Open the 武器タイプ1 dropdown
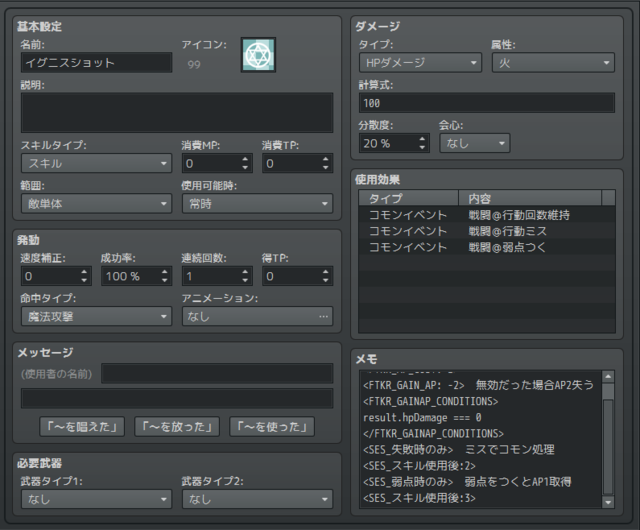Image resolution: width=640 pixels, height=530 pixels. coord(96,499)
